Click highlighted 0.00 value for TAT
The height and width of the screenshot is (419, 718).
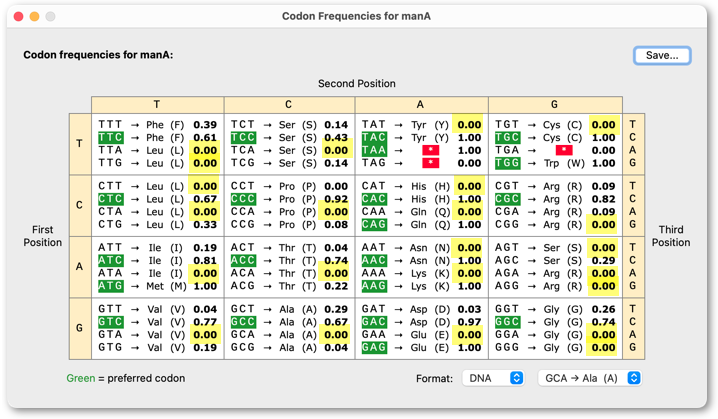click(469, 125)
